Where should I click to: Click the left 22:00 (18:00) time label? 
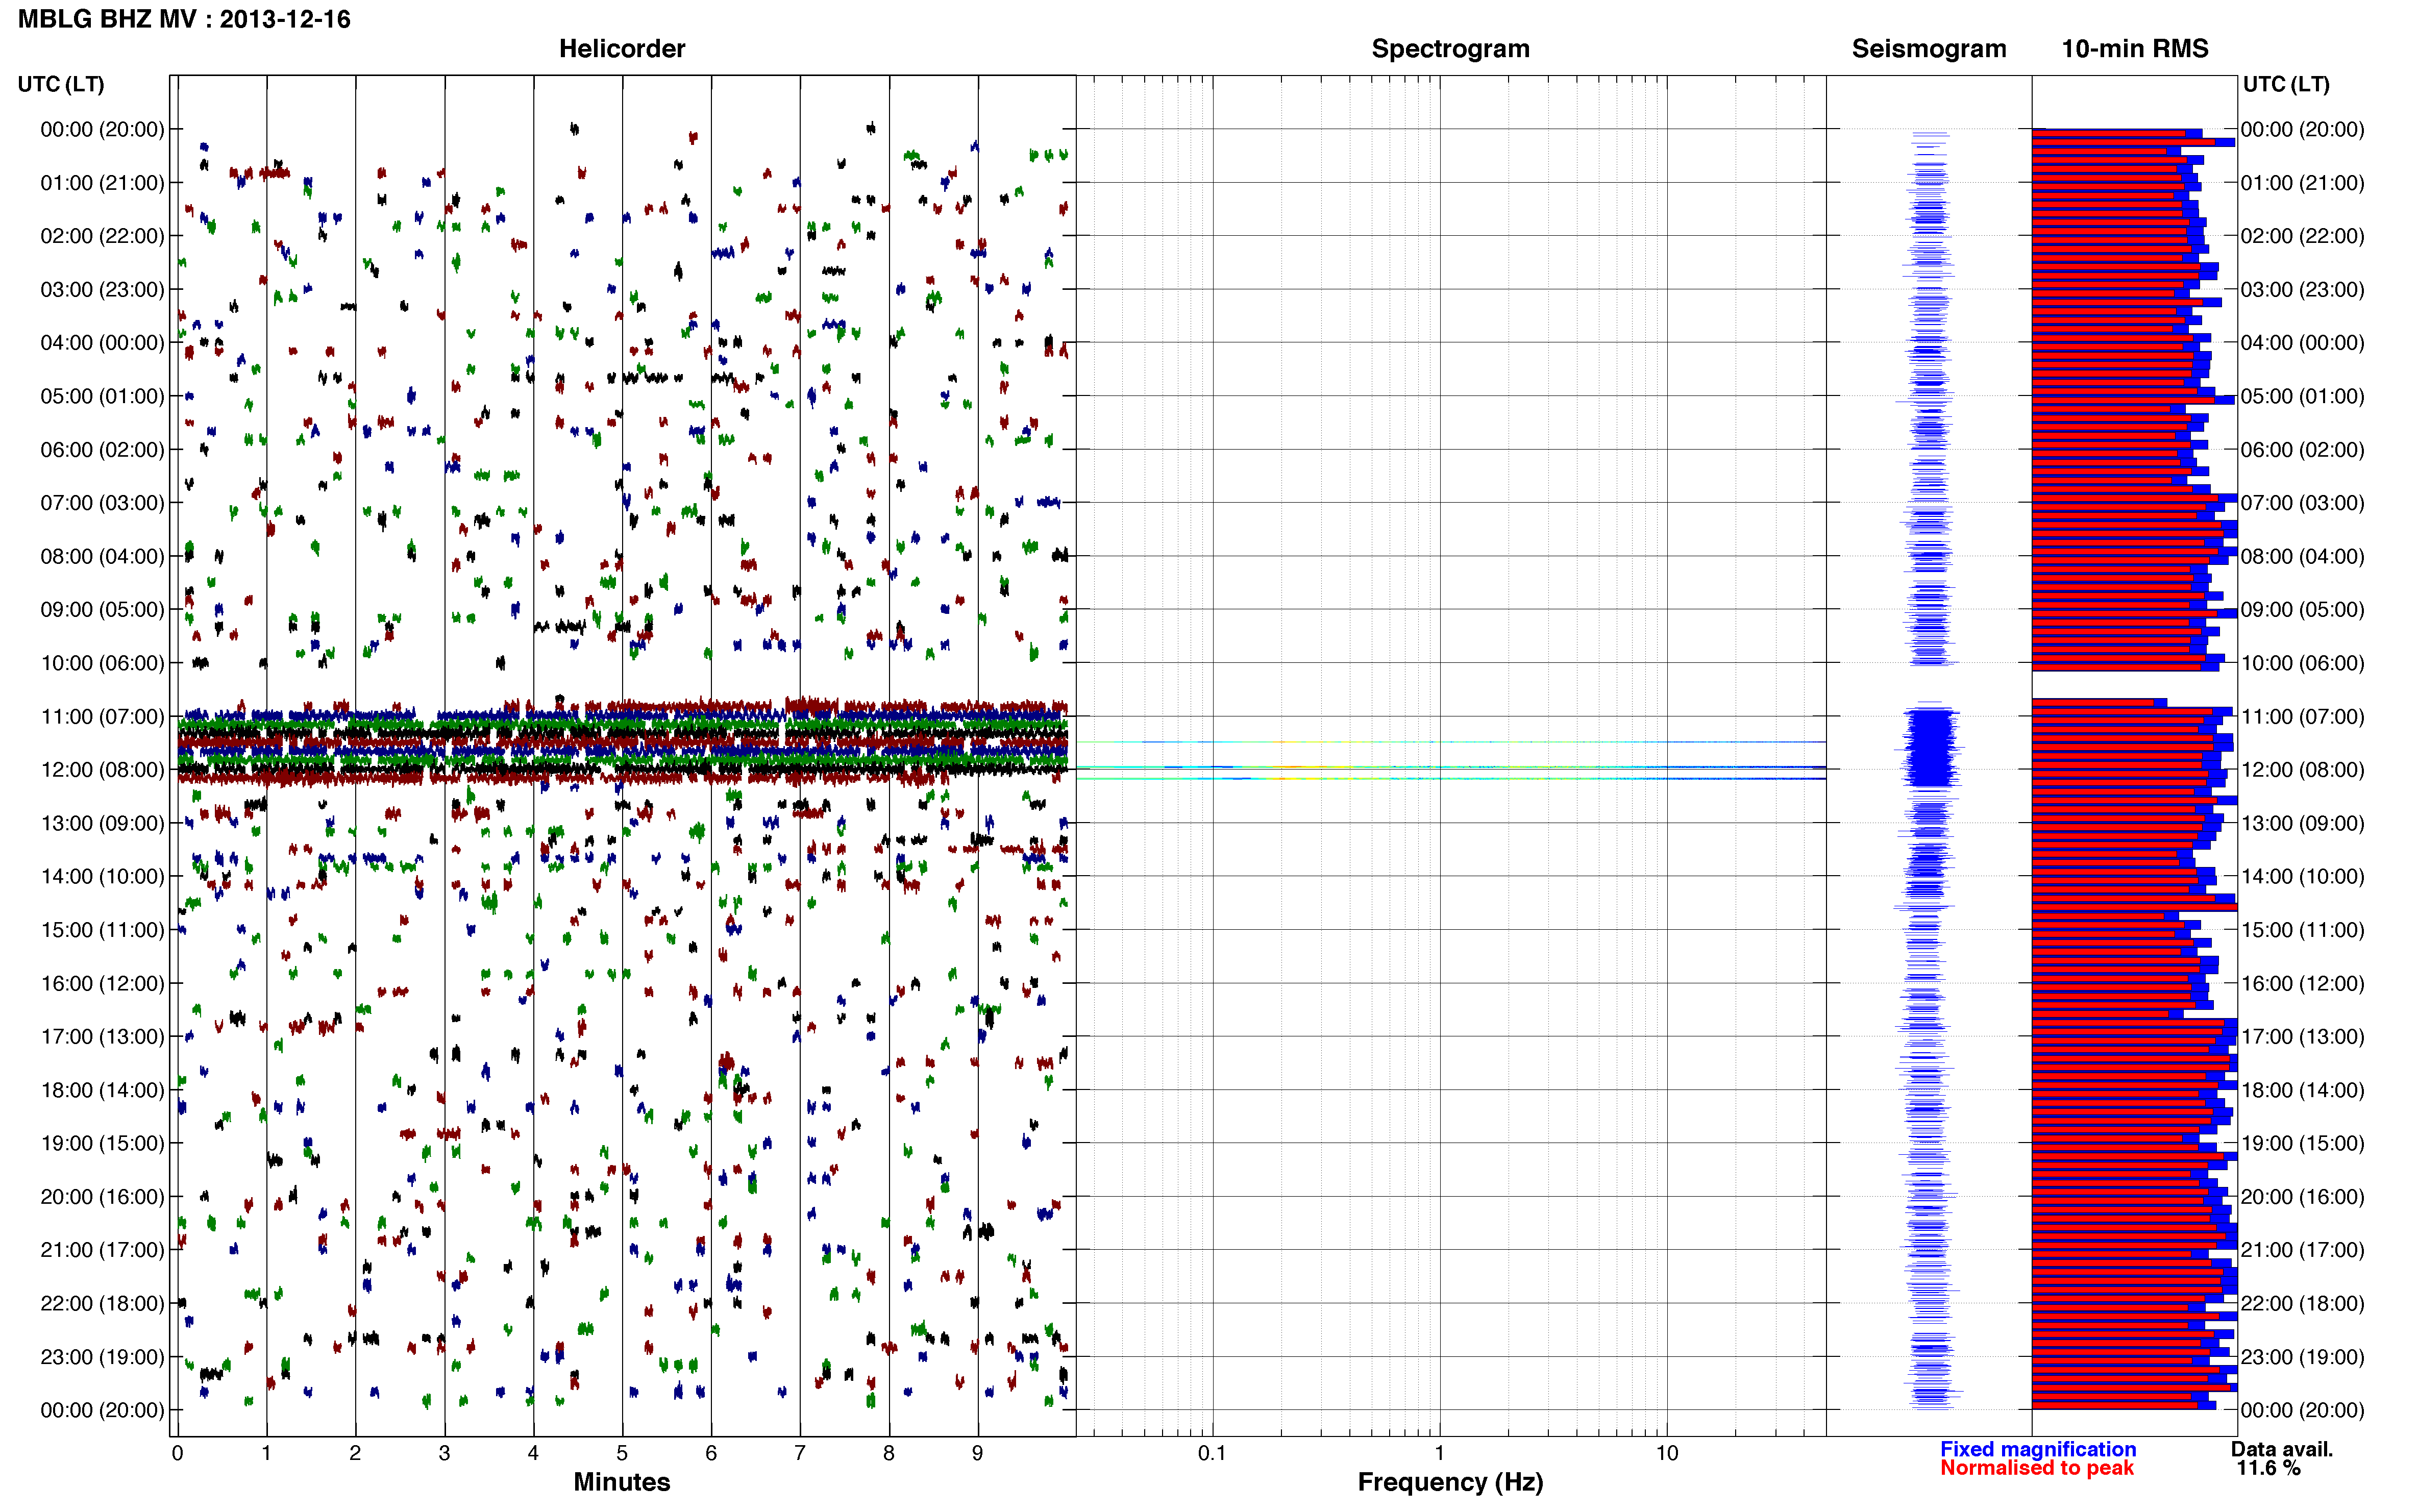102,1304
